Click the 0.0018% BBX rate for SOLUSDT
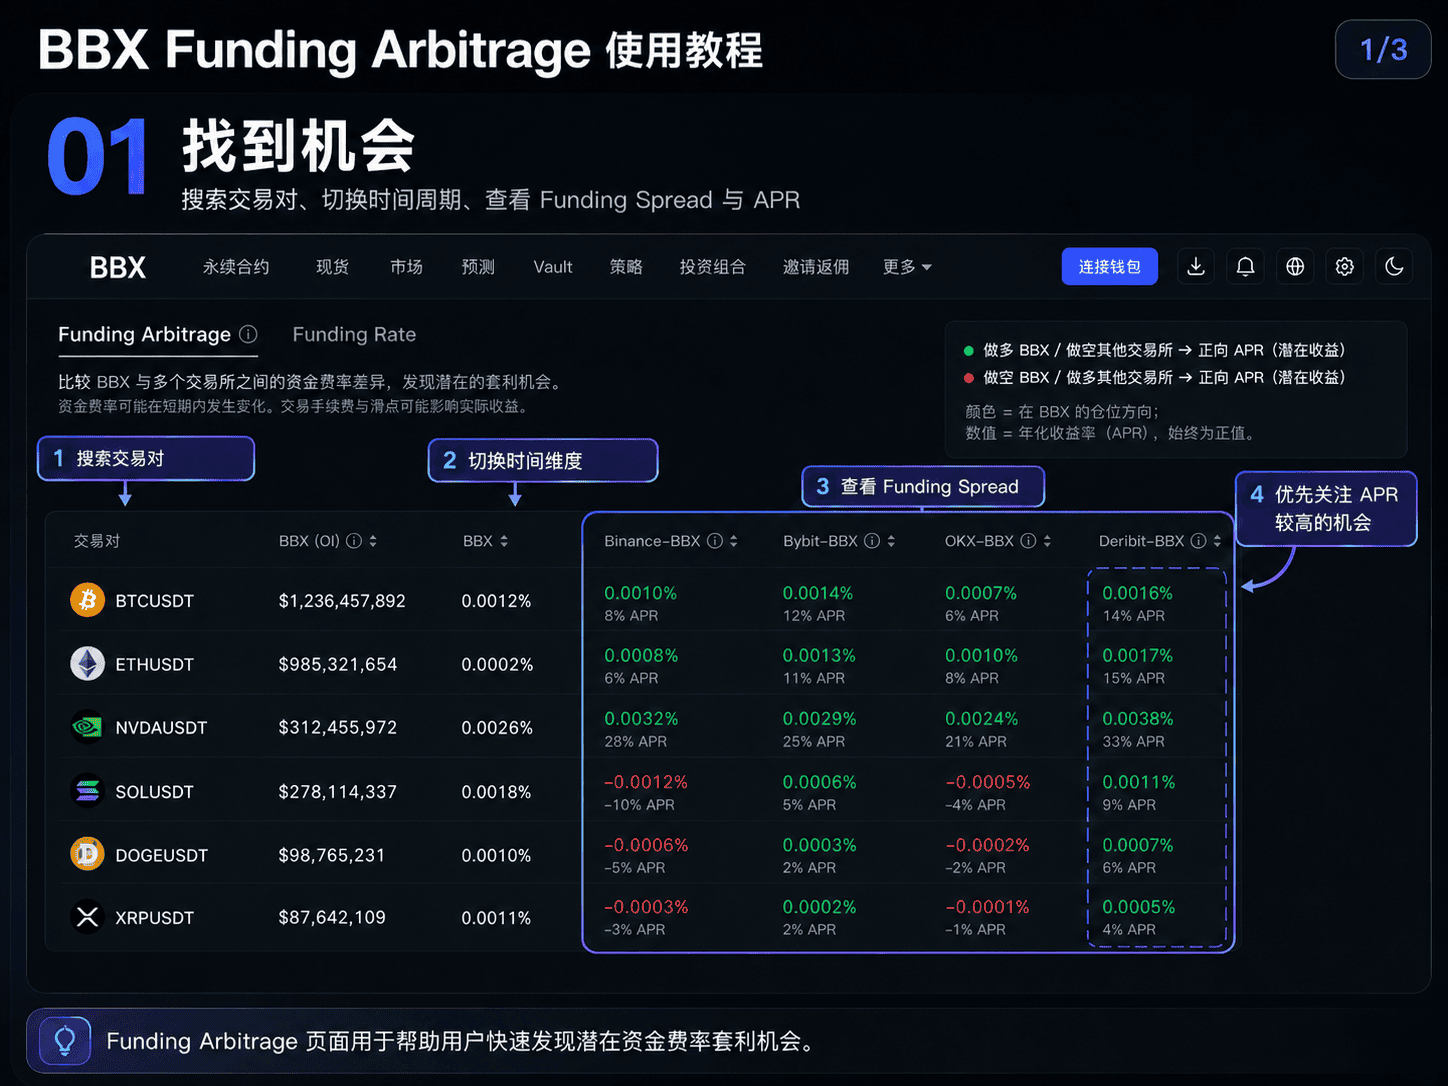The height and width of the screenshot is (1086, 1448). coord(496,792)
